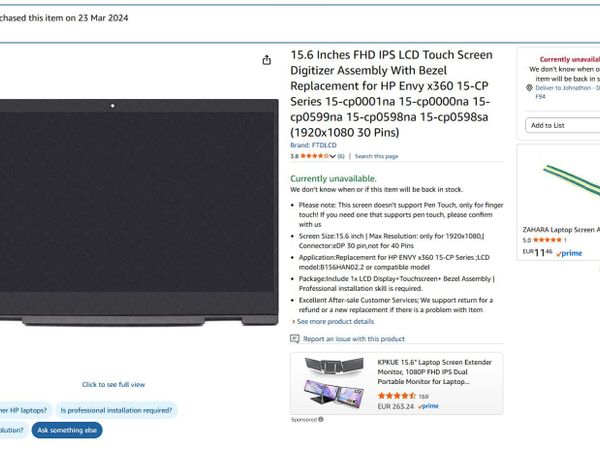
Task: Click the star rating icons under Brand
Action: tap(315, 156)
